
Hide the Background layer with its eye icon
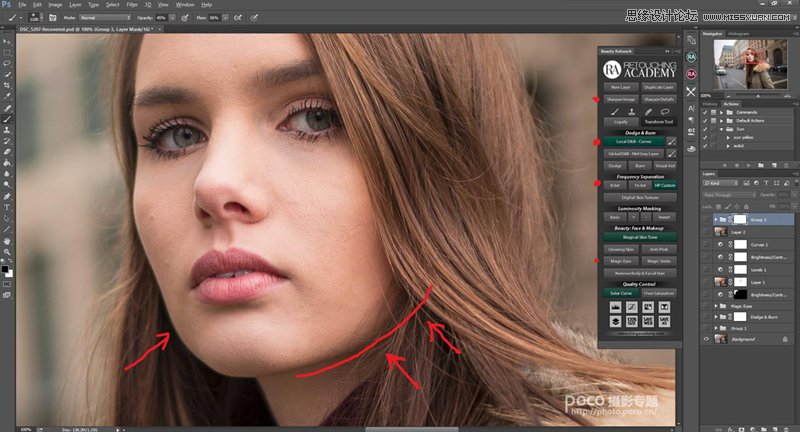pos(707,339)
